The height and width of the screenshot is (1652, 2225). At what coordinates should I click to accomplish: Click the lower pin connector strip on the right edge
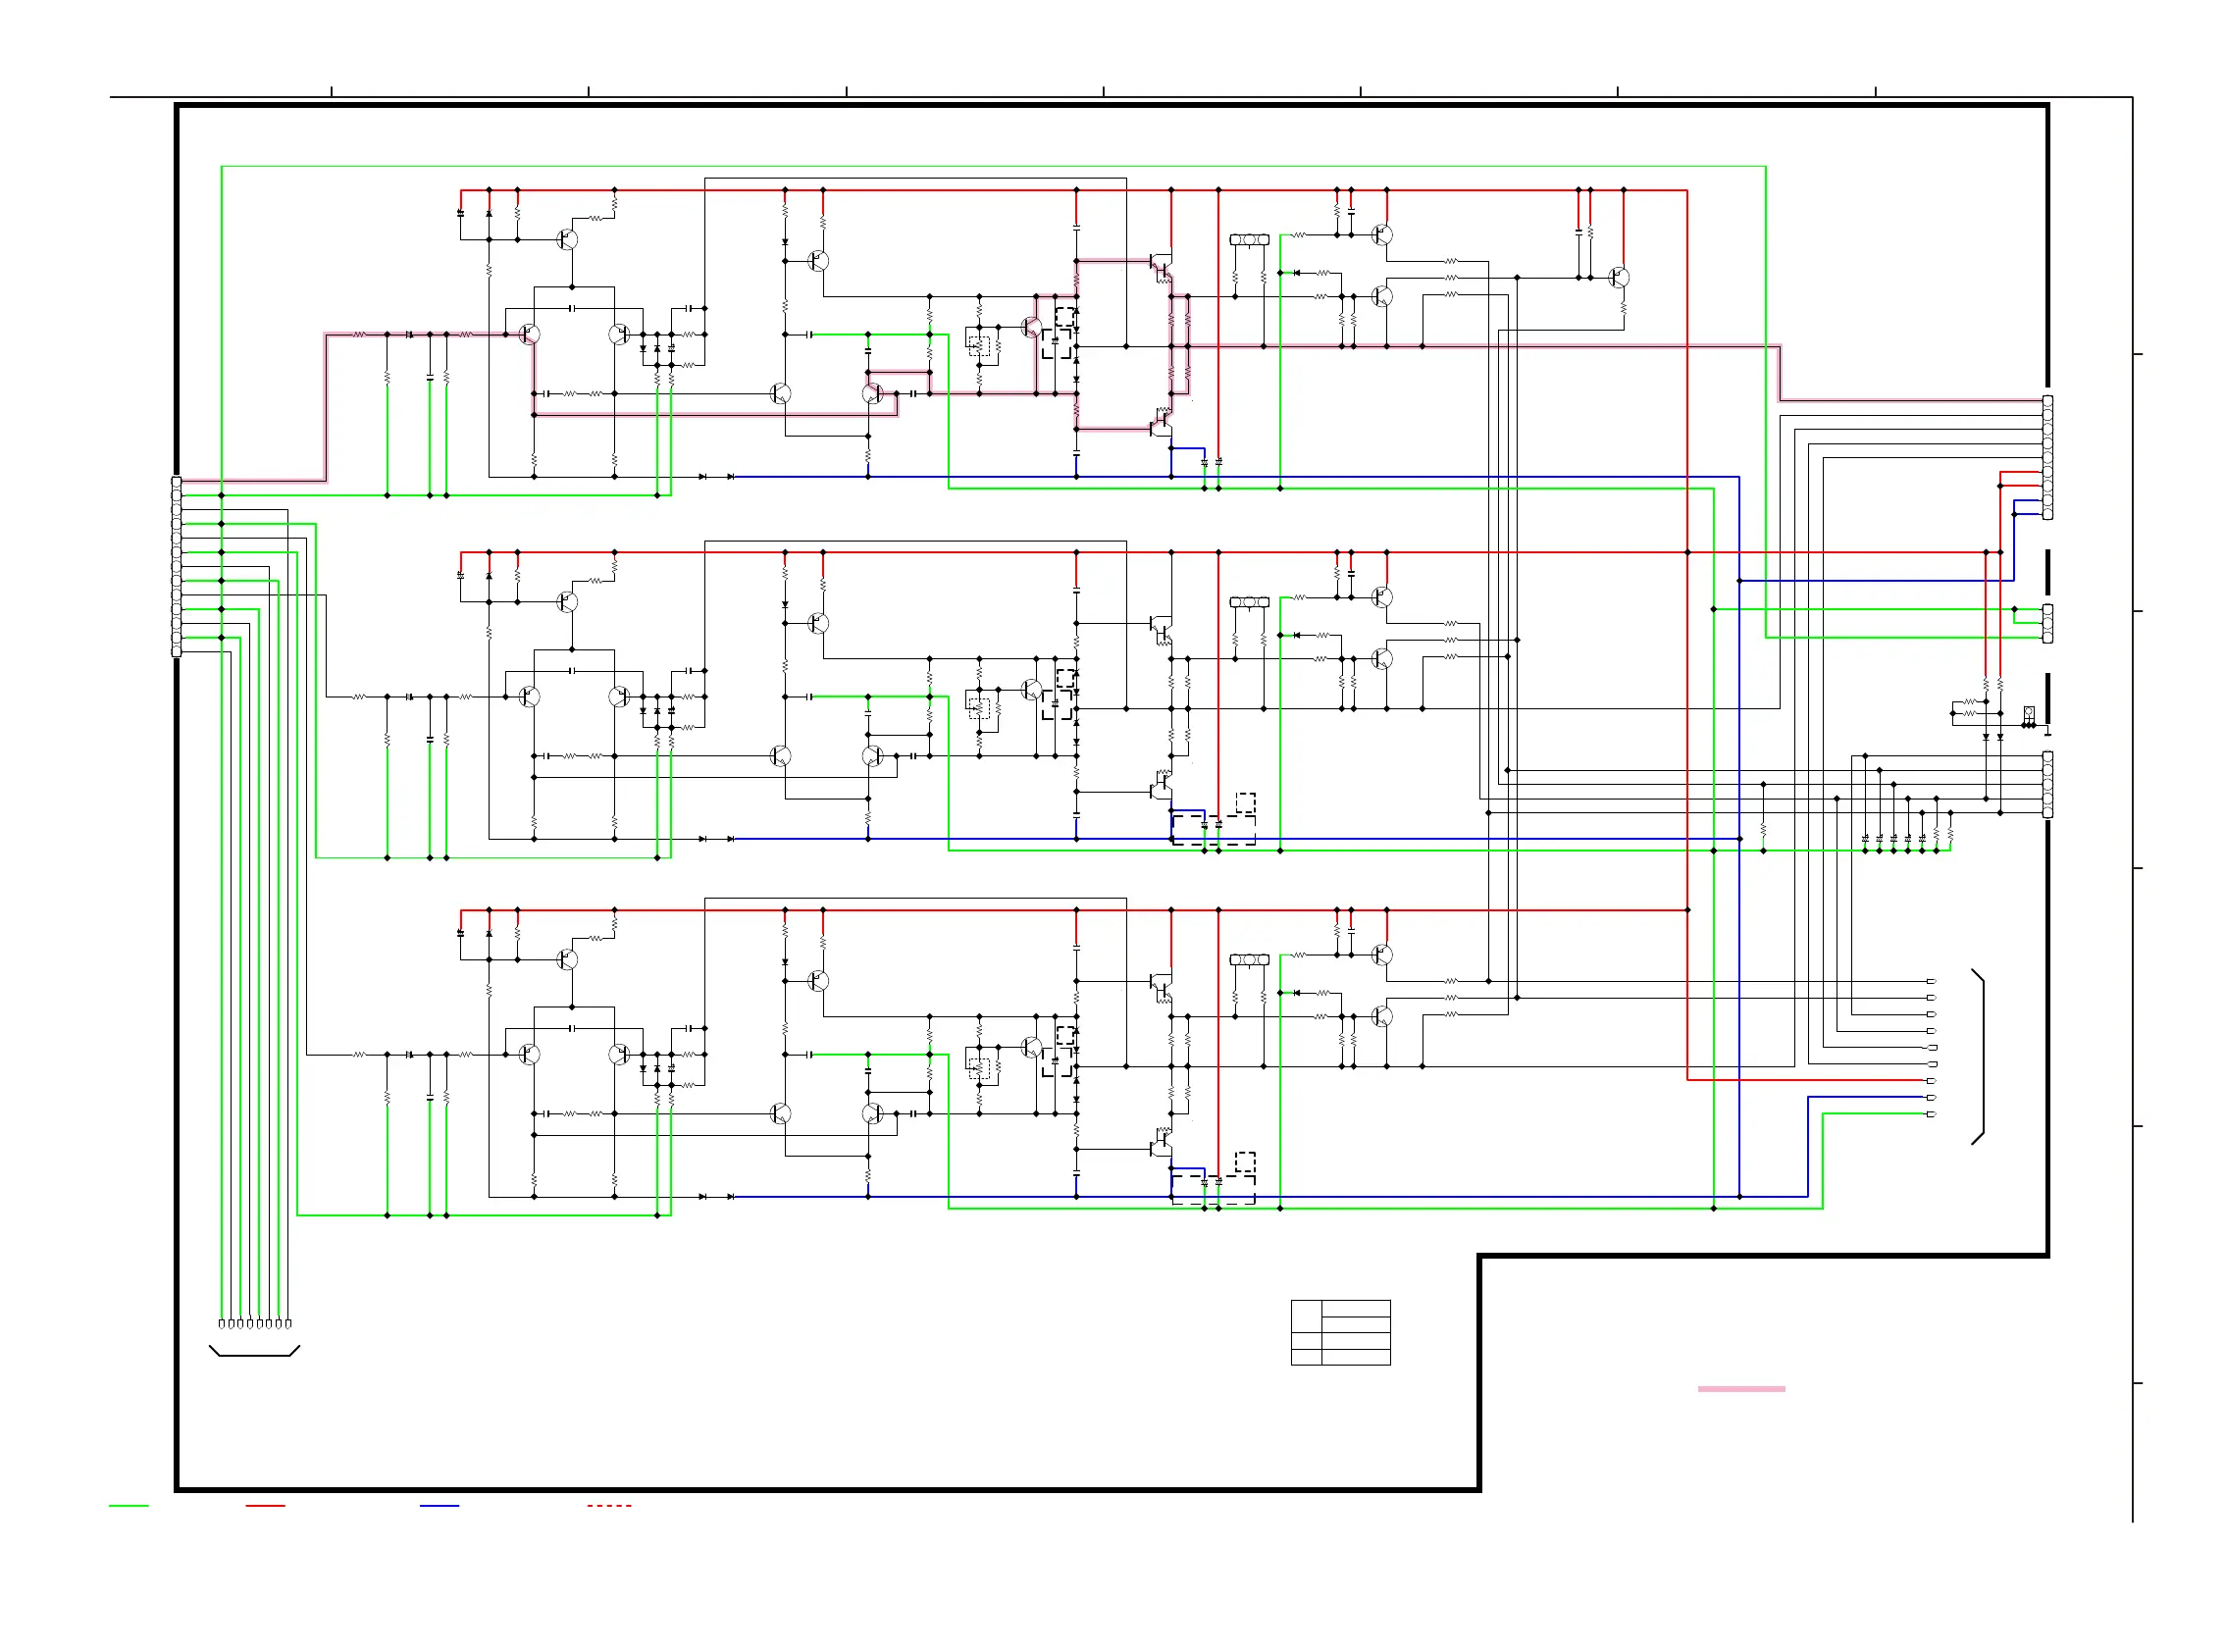2047,785
